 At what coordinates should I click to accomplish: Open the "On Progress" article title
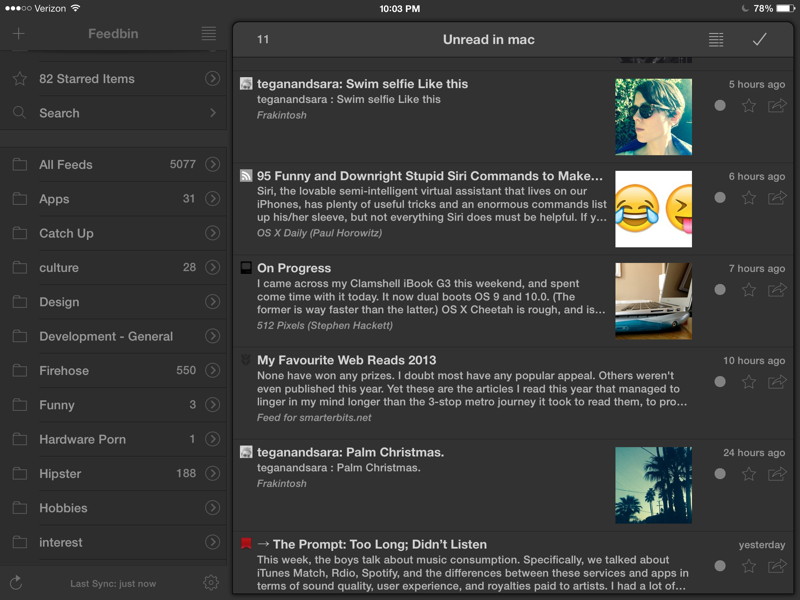294,268
